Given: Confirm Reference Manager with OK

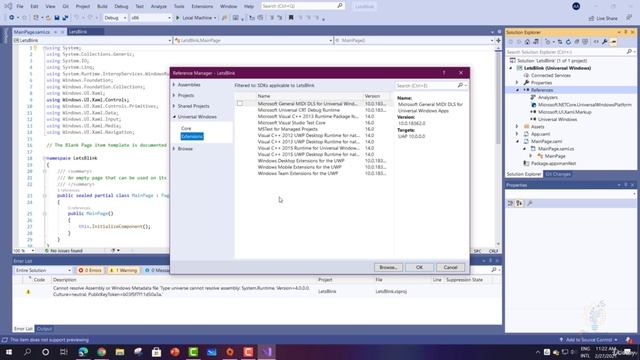Looking at the screenshot, I should (419, 267).
